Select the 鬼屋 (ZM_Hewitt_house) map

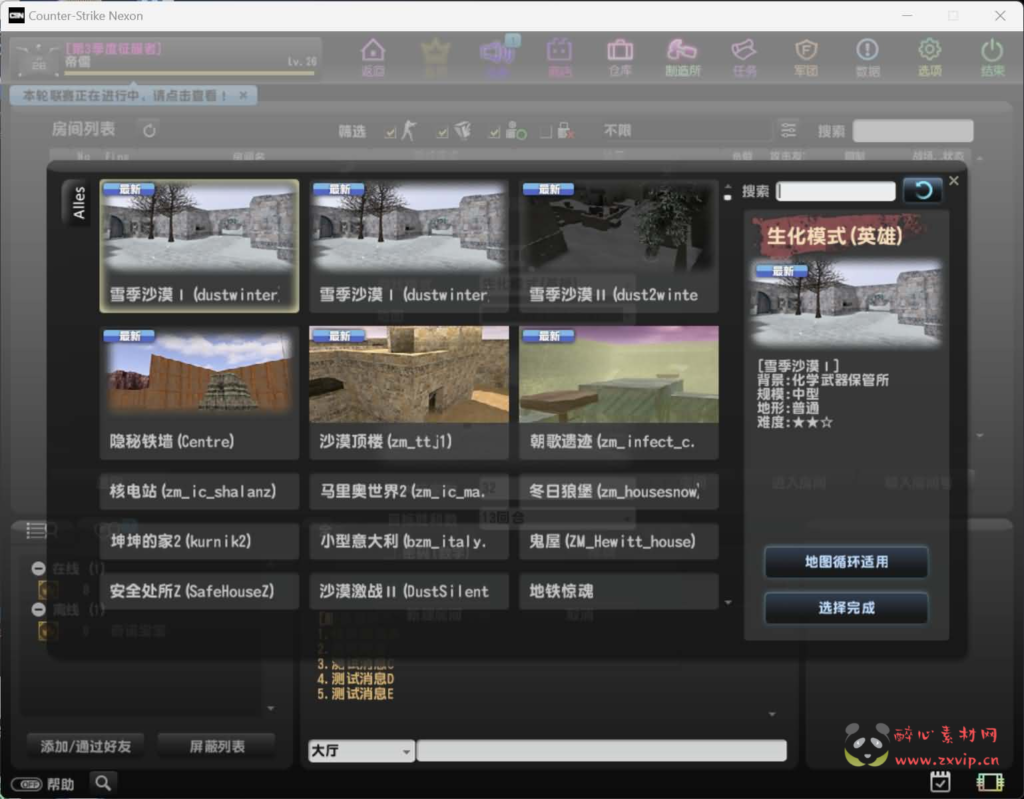tap(618, 541)
